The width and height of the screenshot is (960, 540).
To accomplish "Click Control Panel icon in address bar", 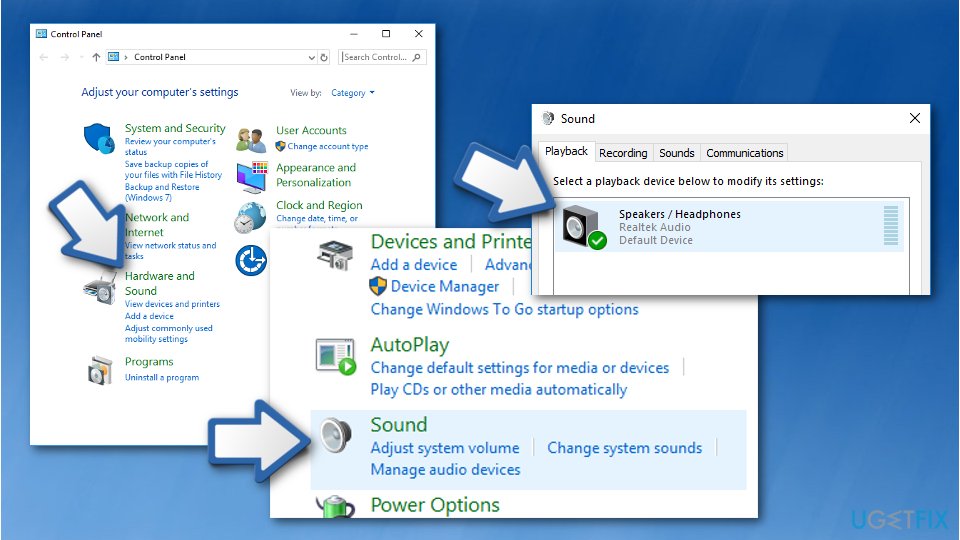I will click(x=113, y=57).
